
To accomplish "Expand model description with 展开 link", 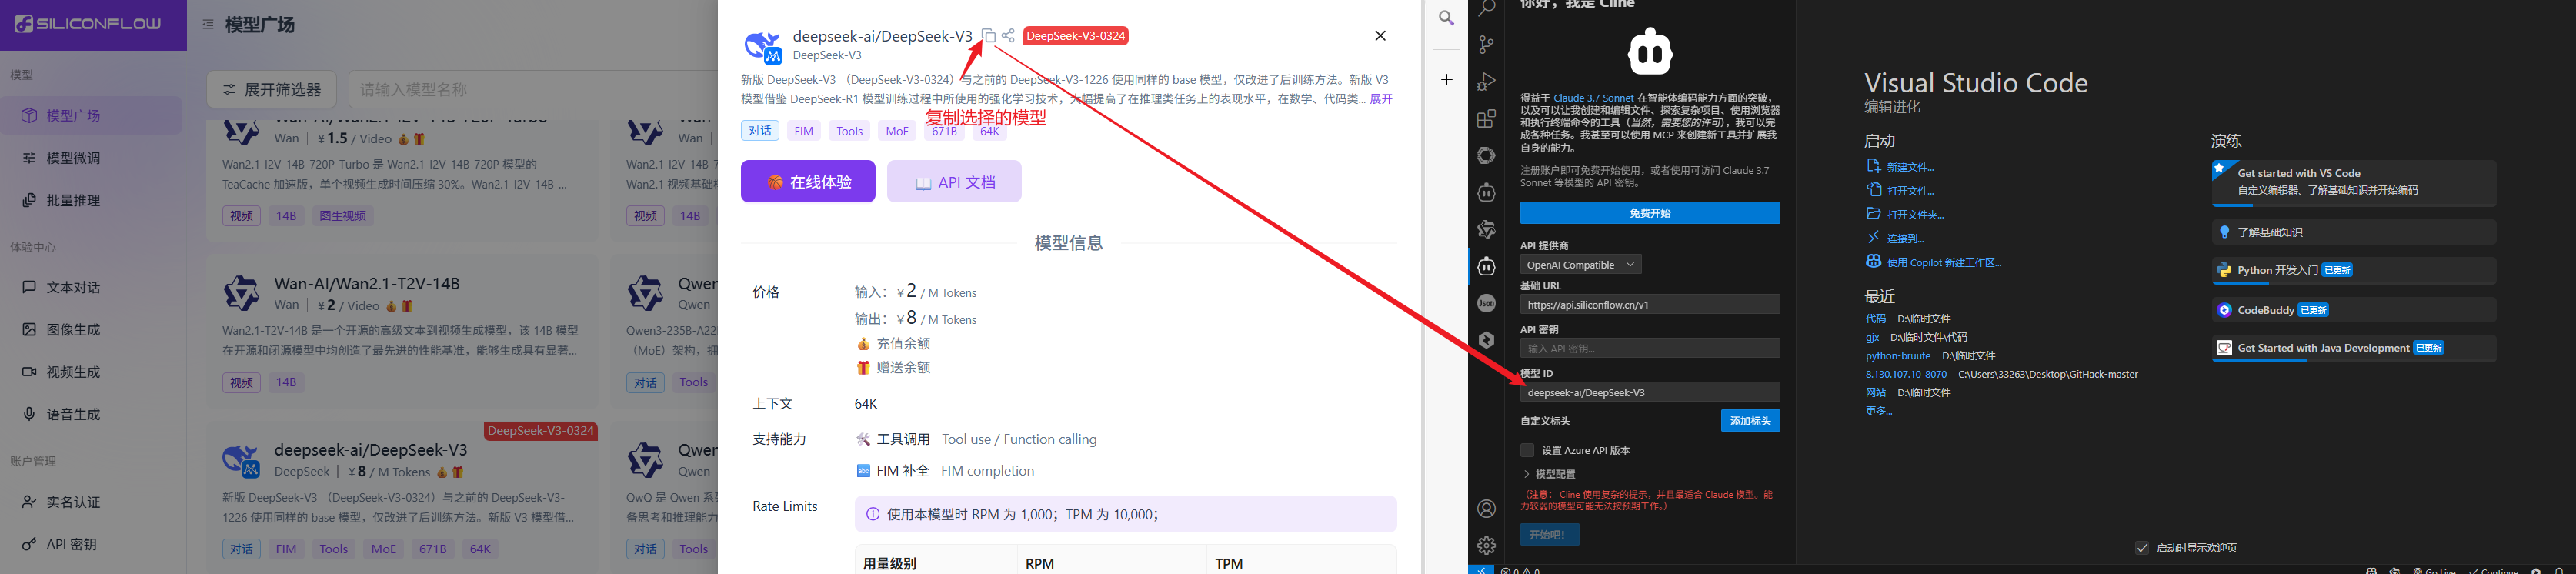I will (1381, 99).
